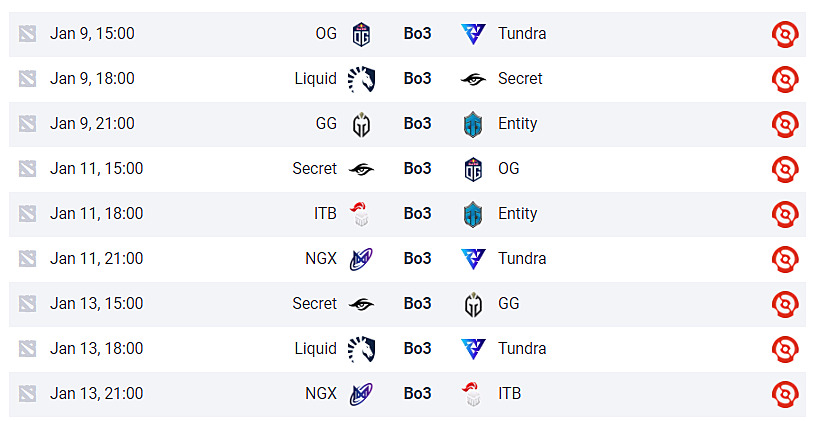This screenshot has width=822, height=421.
Task: Click Bo3 label of Jan 11 15:00 match
Action: [x=417, y=169]
